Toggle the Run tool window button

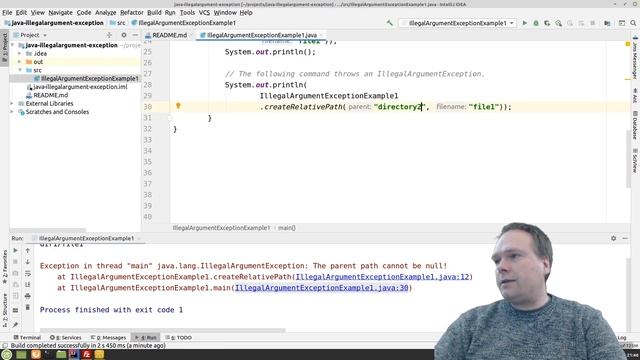[145, 338]
